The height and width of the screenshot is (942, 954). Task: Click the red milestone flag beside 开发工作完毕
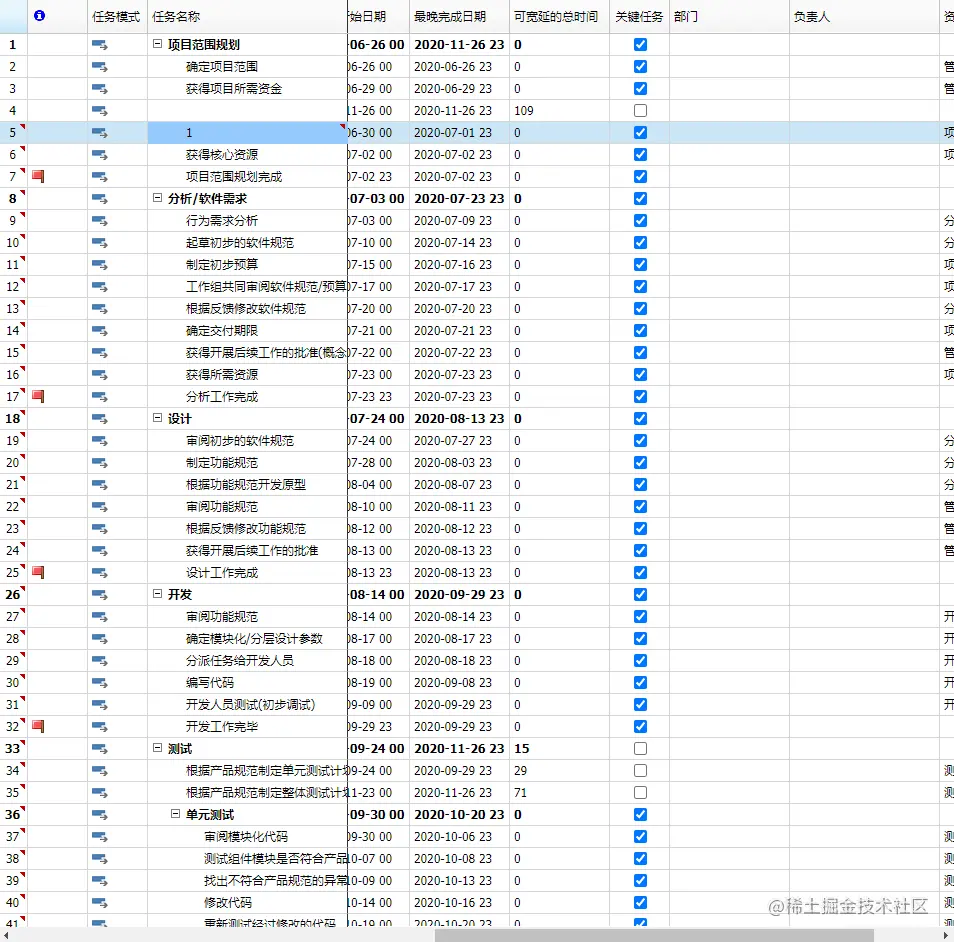point(37,726)
